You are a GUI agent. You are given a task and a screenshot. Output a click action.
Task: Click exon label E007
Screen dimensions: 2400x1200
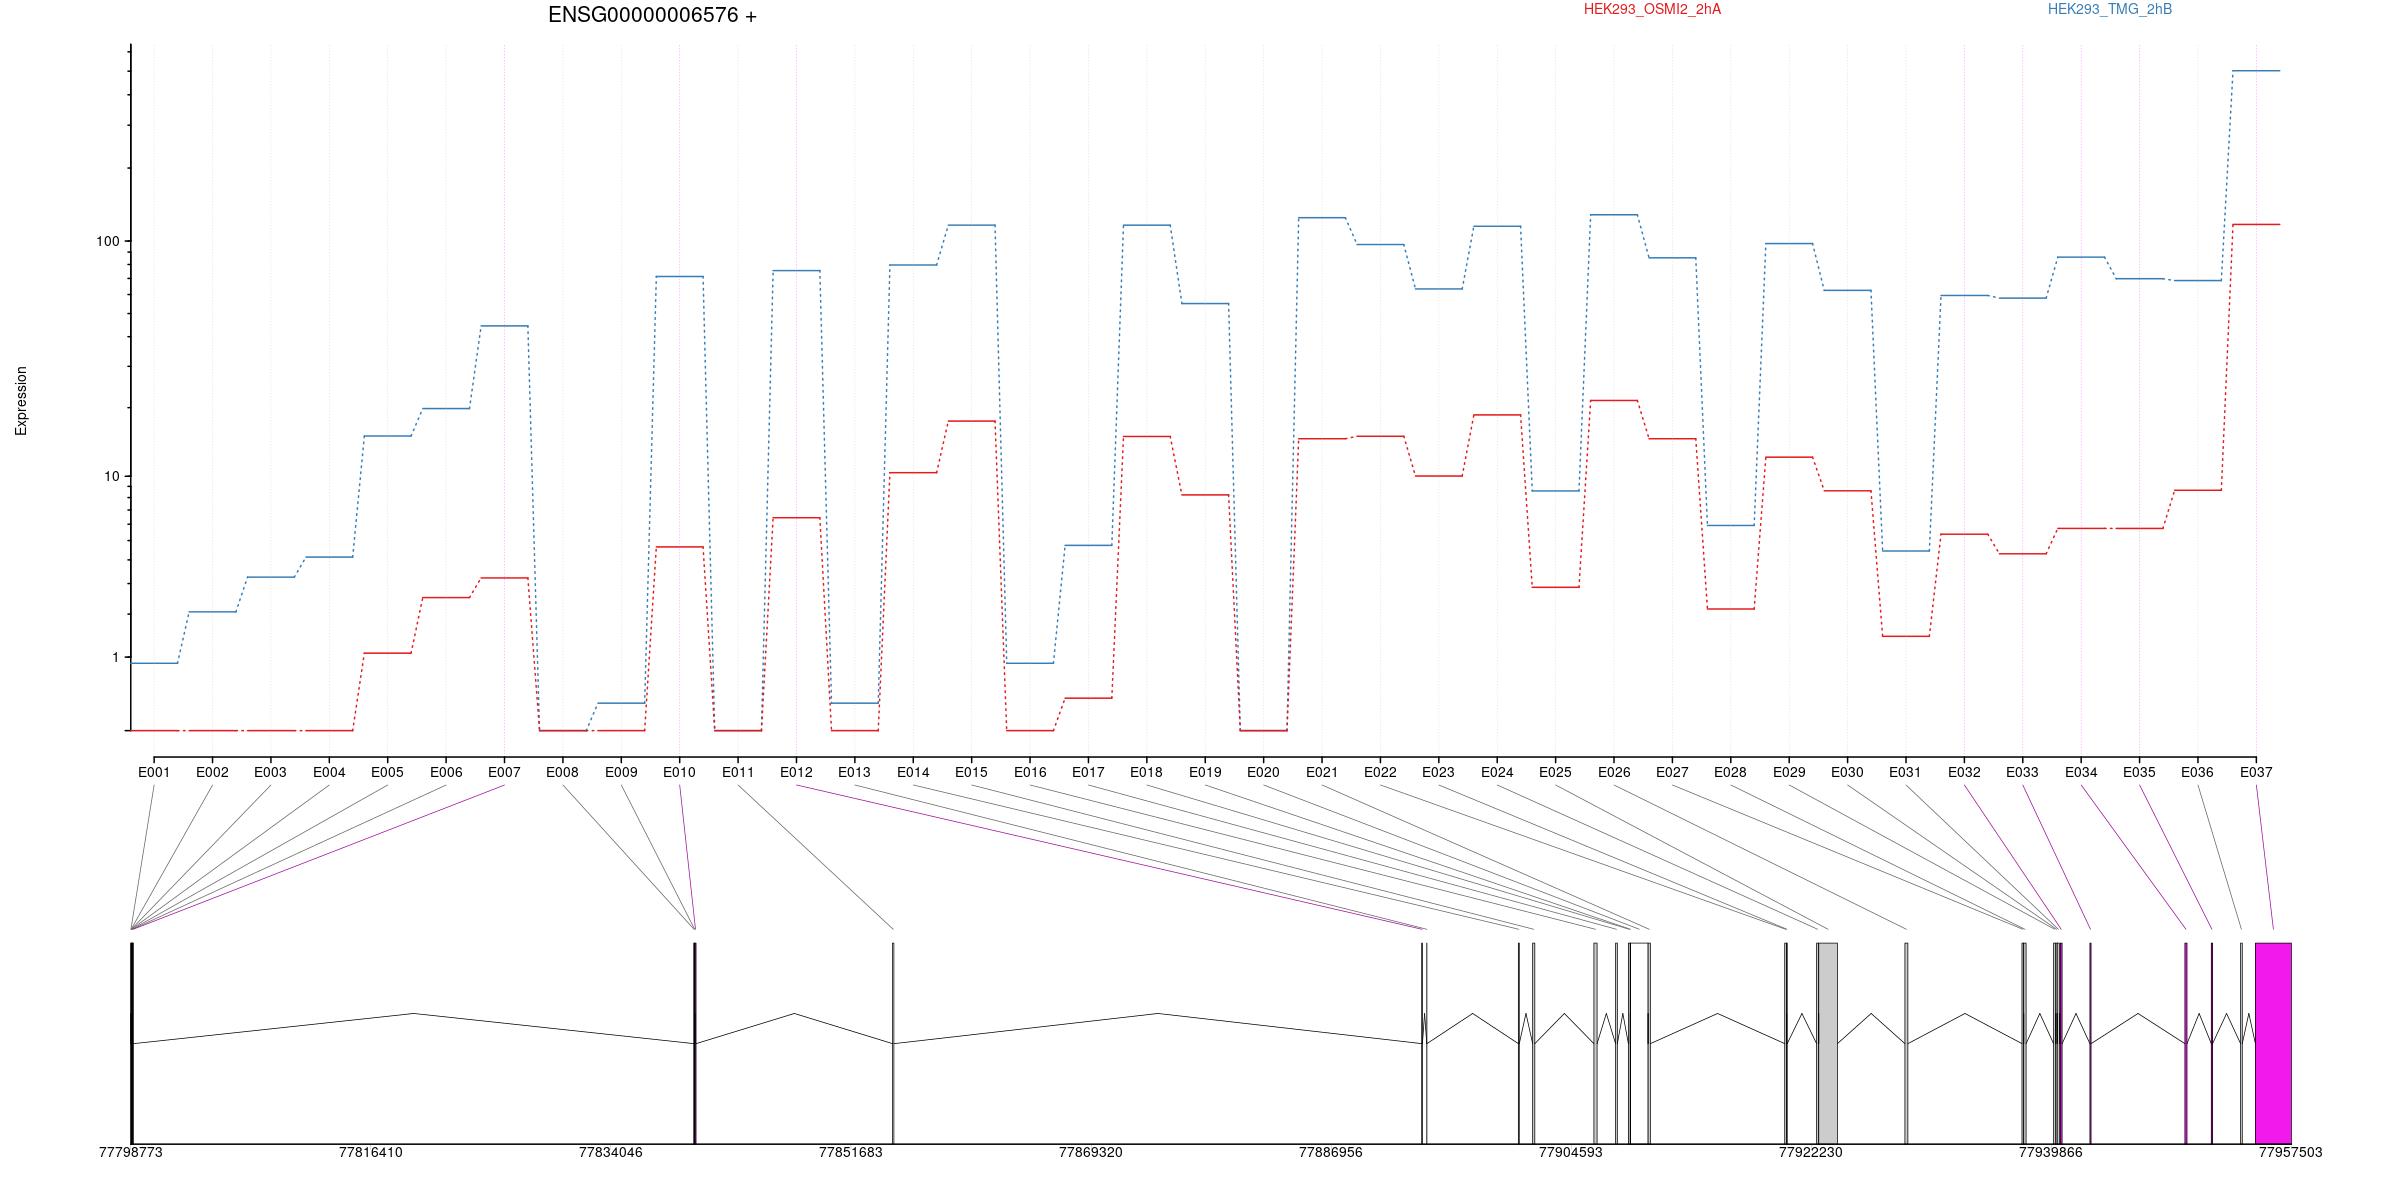pyautogui.click(x=504, y=772)
